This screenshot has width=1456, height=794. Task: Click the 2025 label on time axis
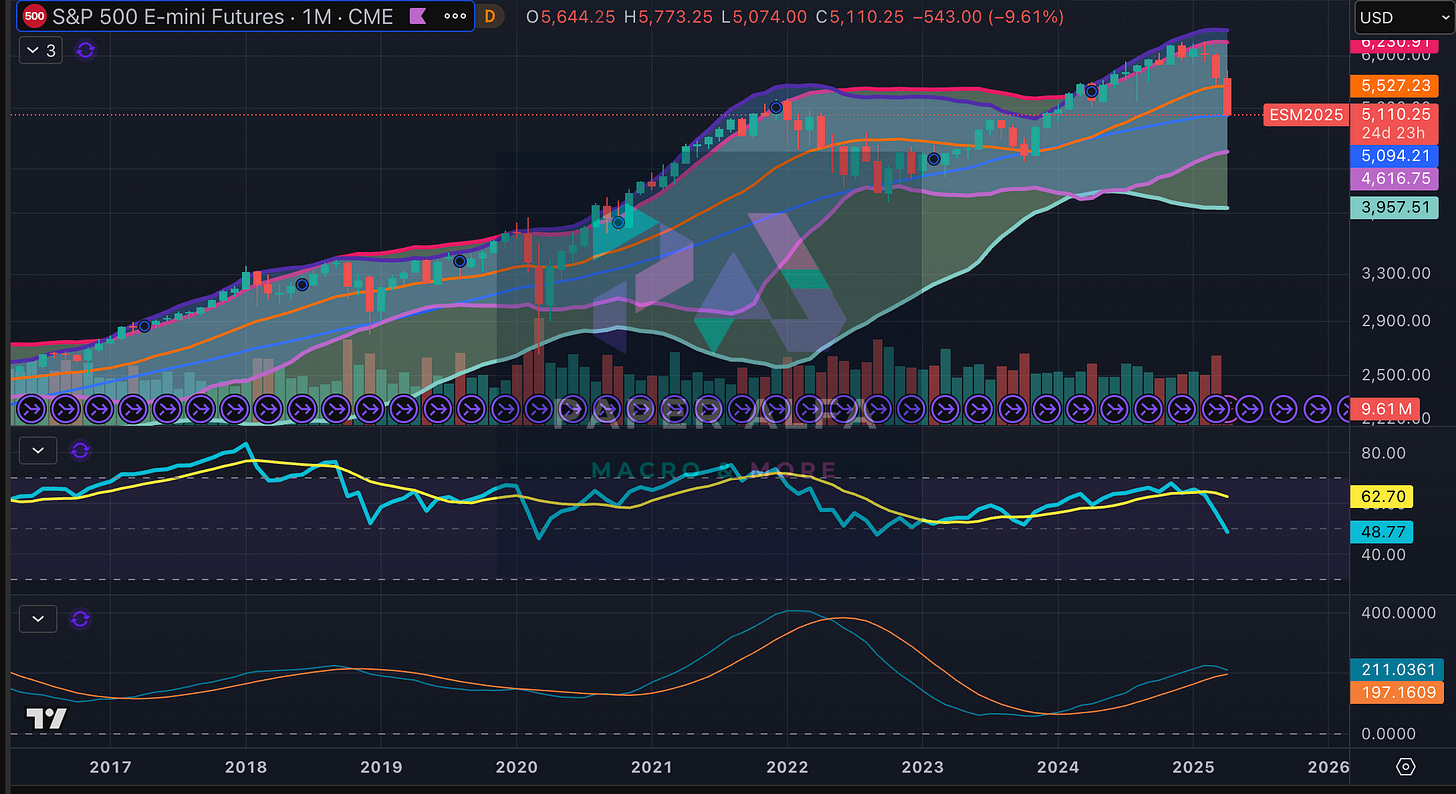1193,767
